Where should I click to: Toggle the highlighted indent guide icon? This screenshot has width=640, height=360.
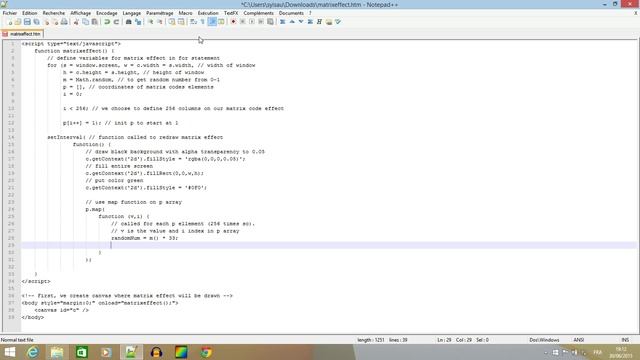point(212,22)
